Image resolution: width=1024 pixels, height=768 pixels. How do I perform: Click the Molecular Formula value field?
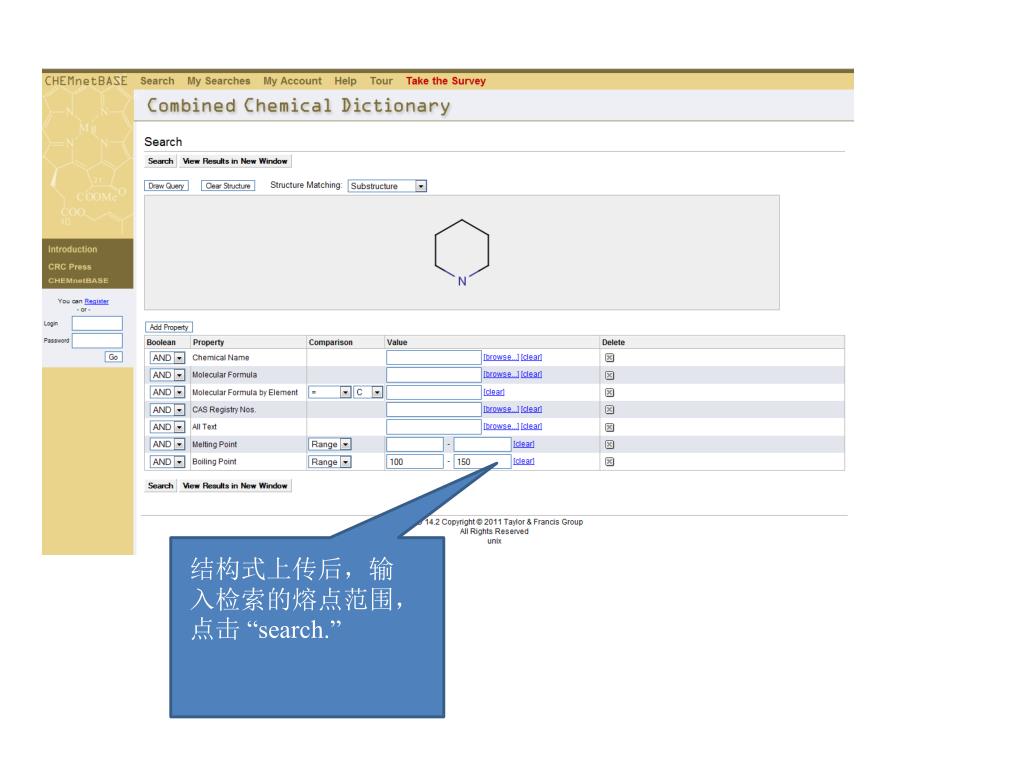point(434,375)
